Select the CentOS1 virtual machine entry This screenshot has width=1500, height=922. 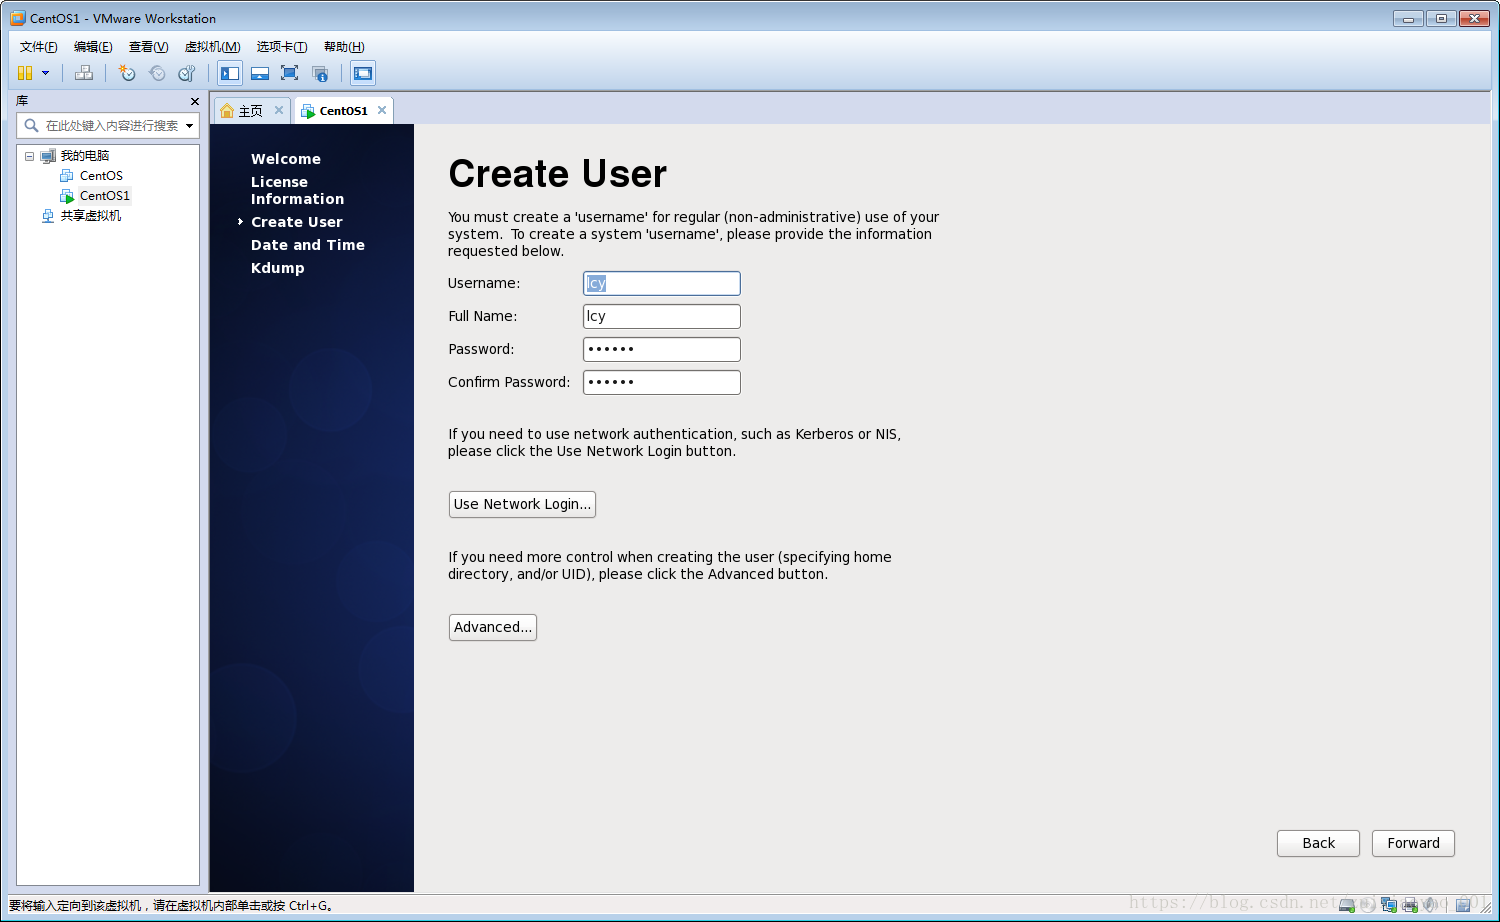tap(104, 196)
